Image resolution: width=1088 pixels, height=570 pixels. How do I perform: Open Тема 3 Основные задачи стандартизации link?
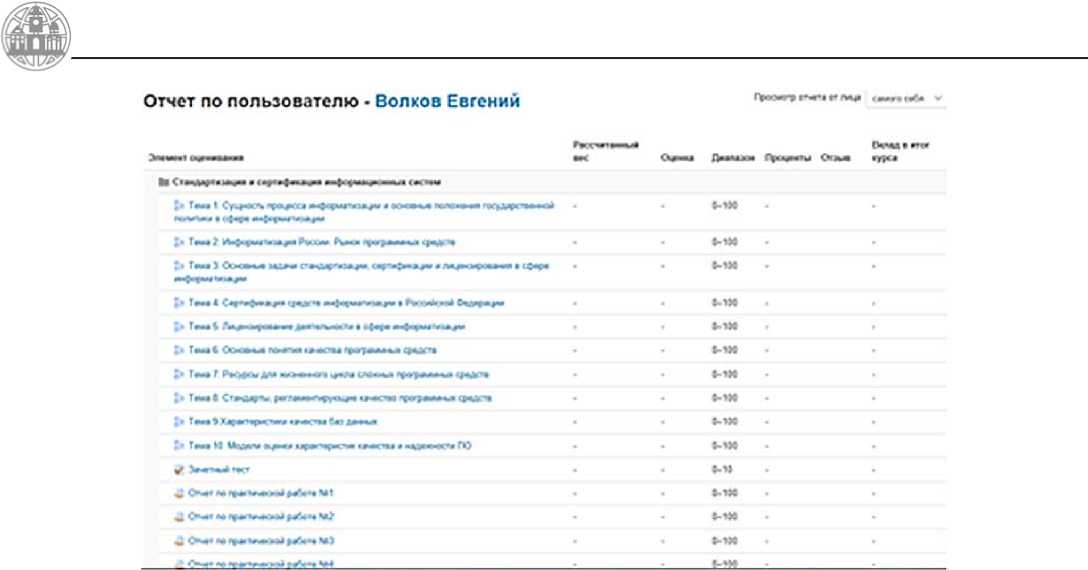[362, 271]
